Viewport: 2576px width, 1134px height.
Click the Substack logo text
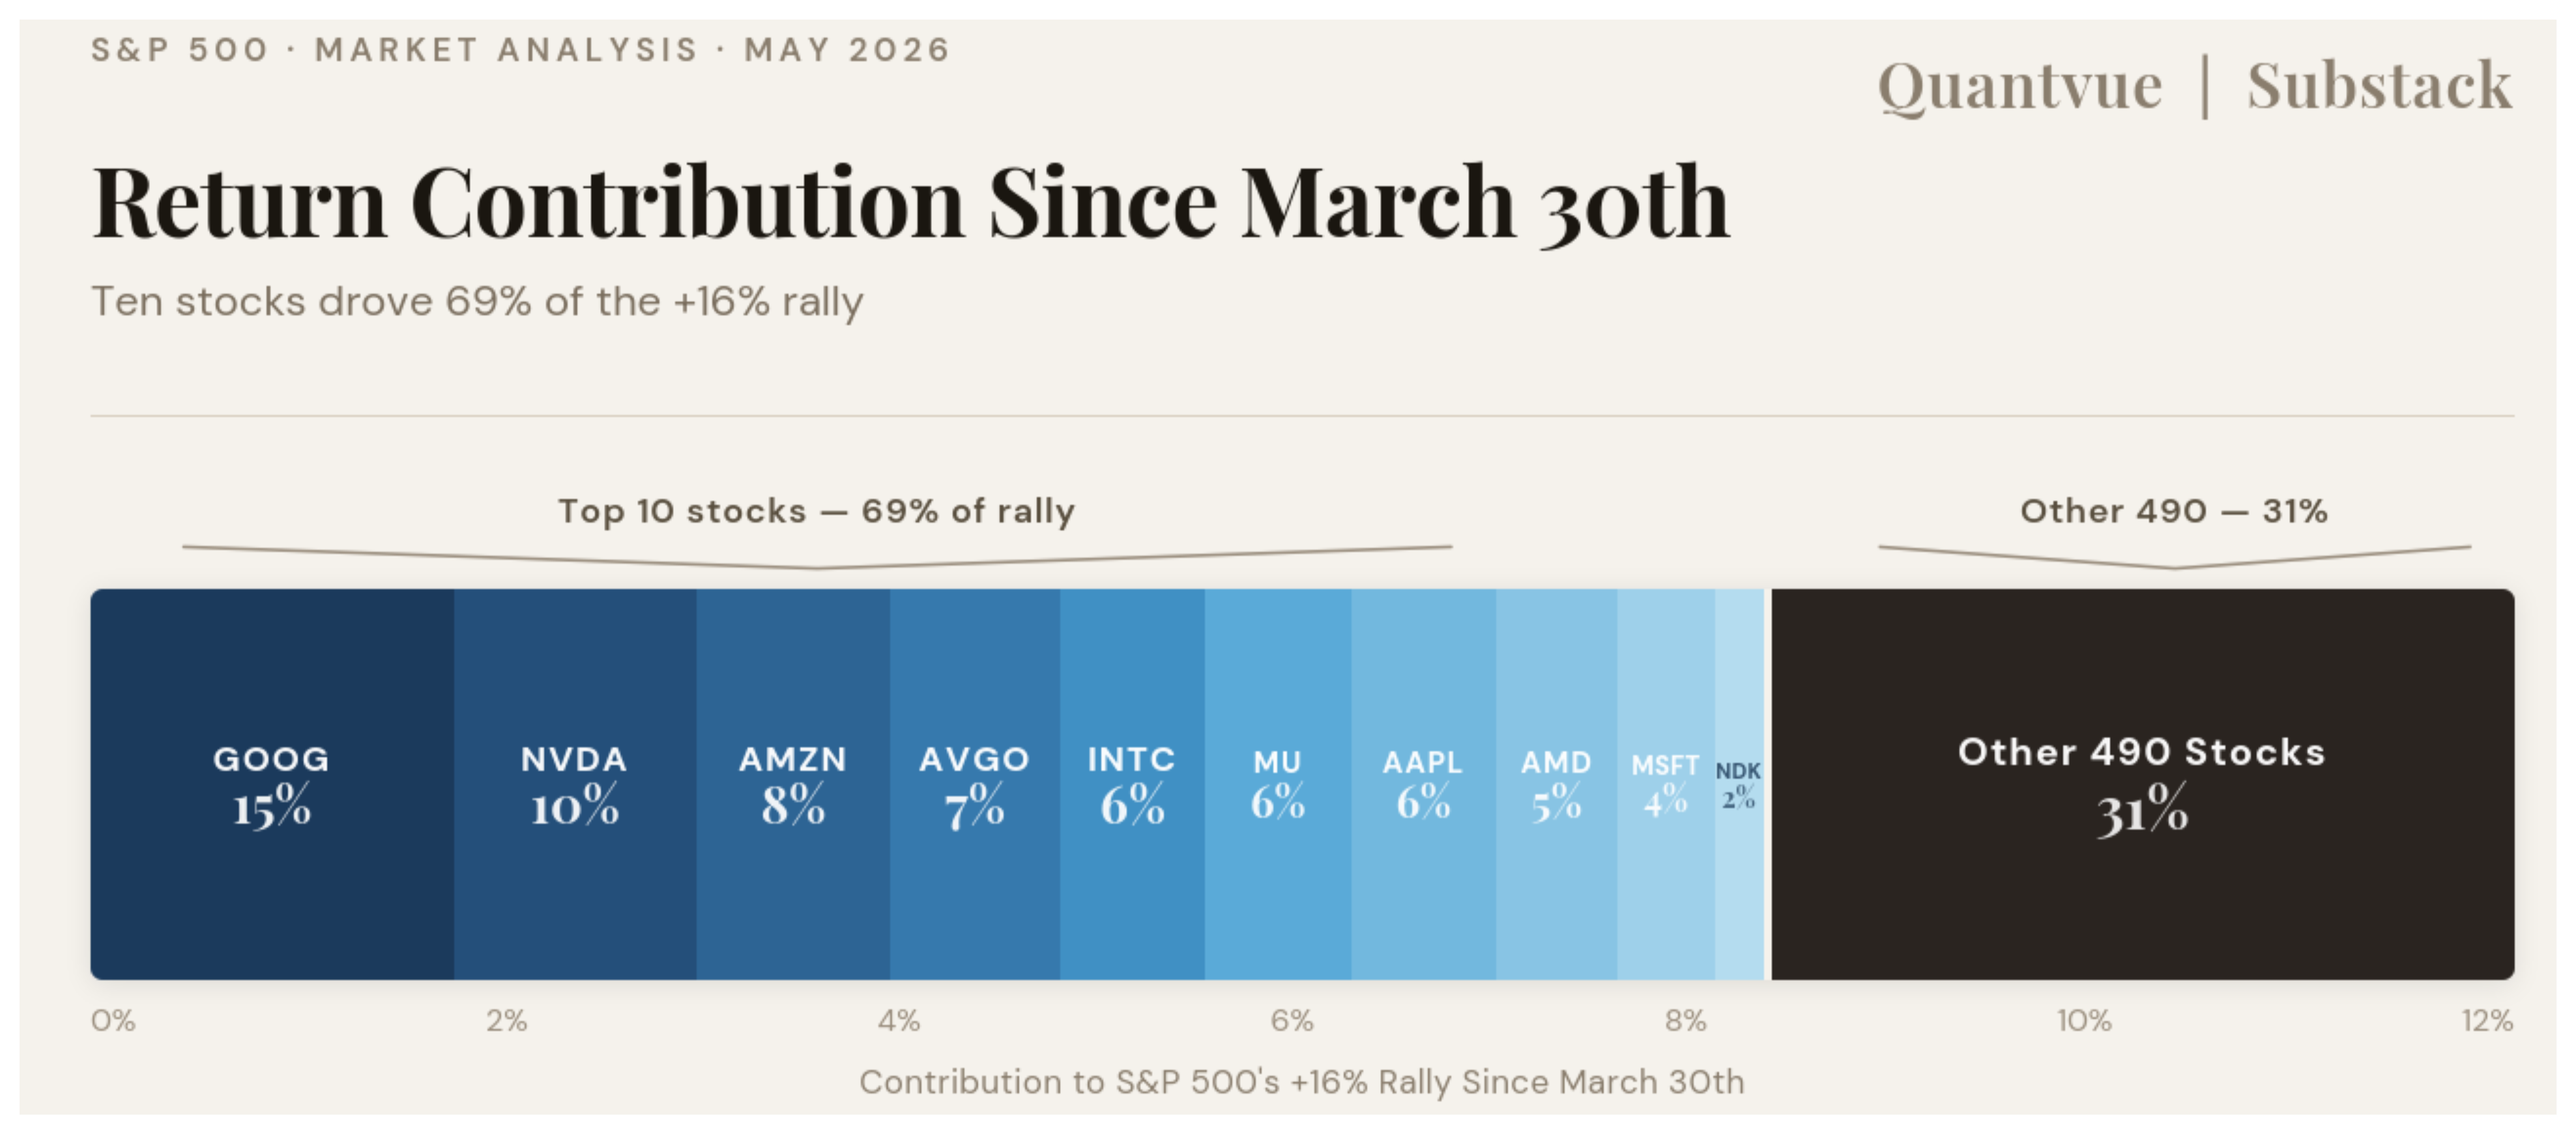coord(2380,85)
